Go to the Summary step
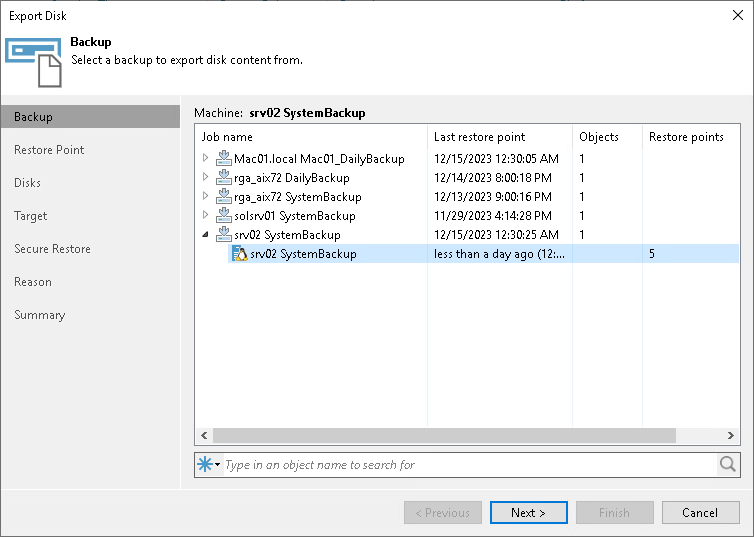 39,315
